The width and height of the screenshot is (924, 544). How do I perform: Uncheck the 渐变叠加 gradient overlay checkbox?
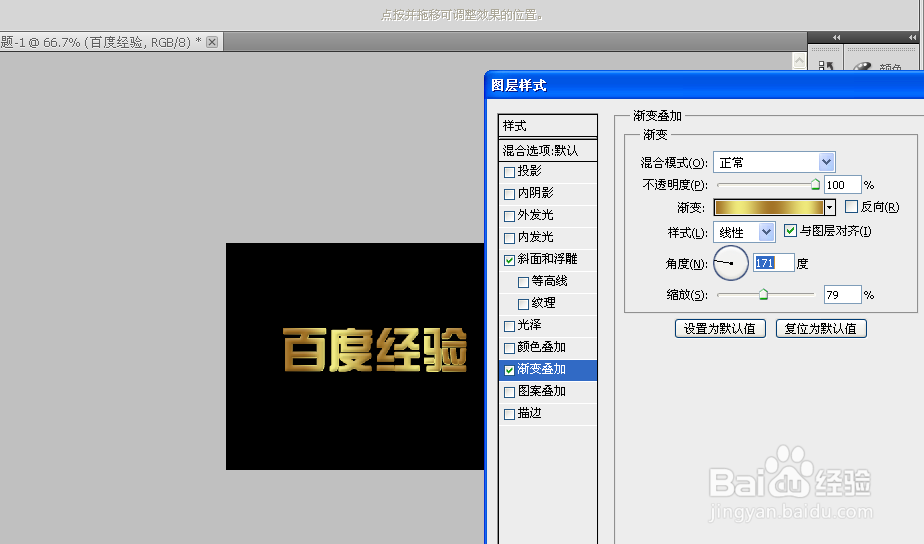pyautogui.click(x=510, y=370)
